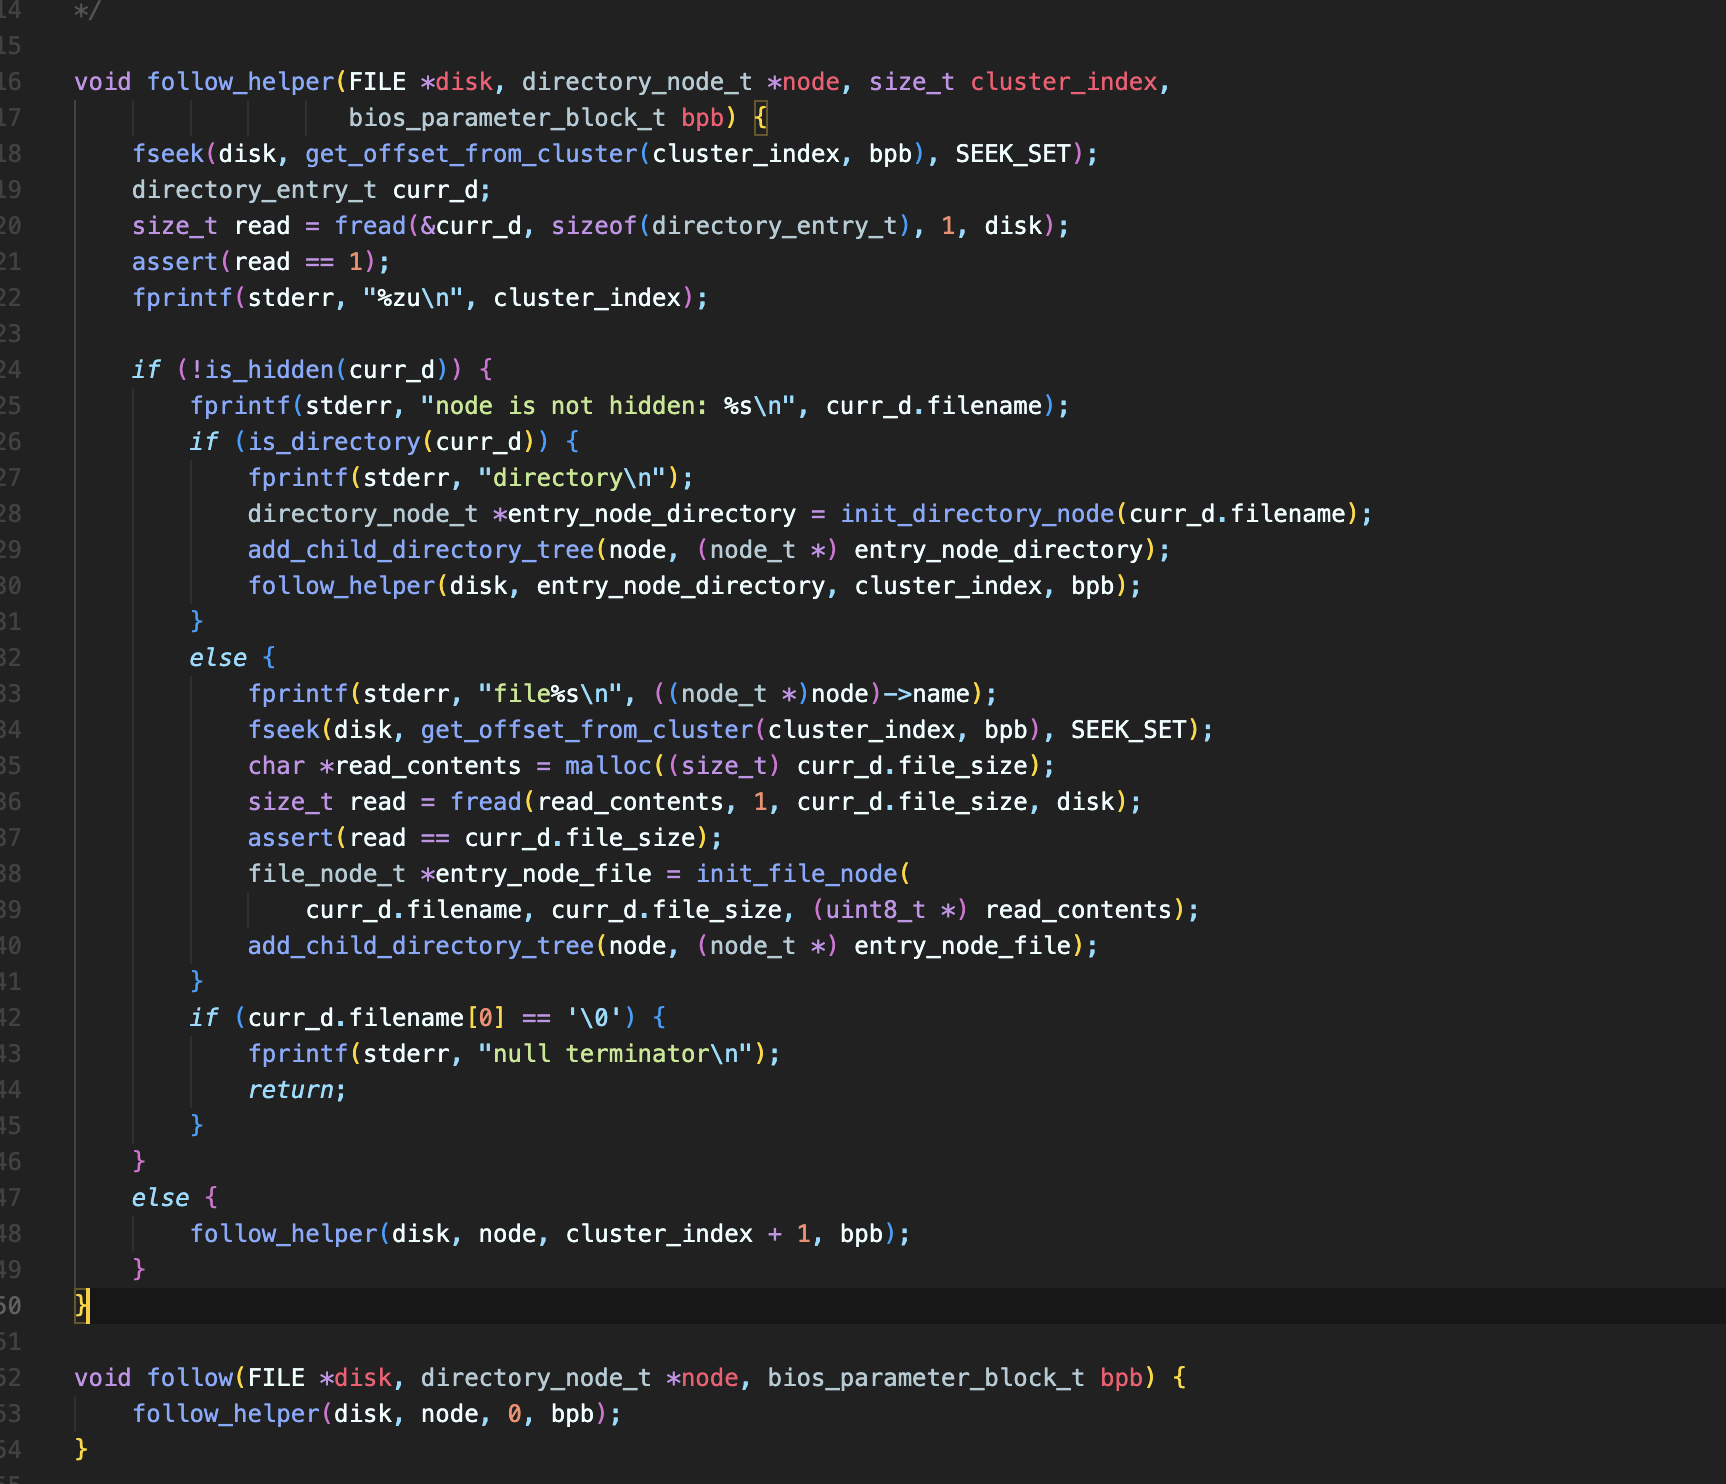Viewport: 1726px width, 1484px height.
Task: Click the follow_helper name in its definition
Action: [240, 82]
